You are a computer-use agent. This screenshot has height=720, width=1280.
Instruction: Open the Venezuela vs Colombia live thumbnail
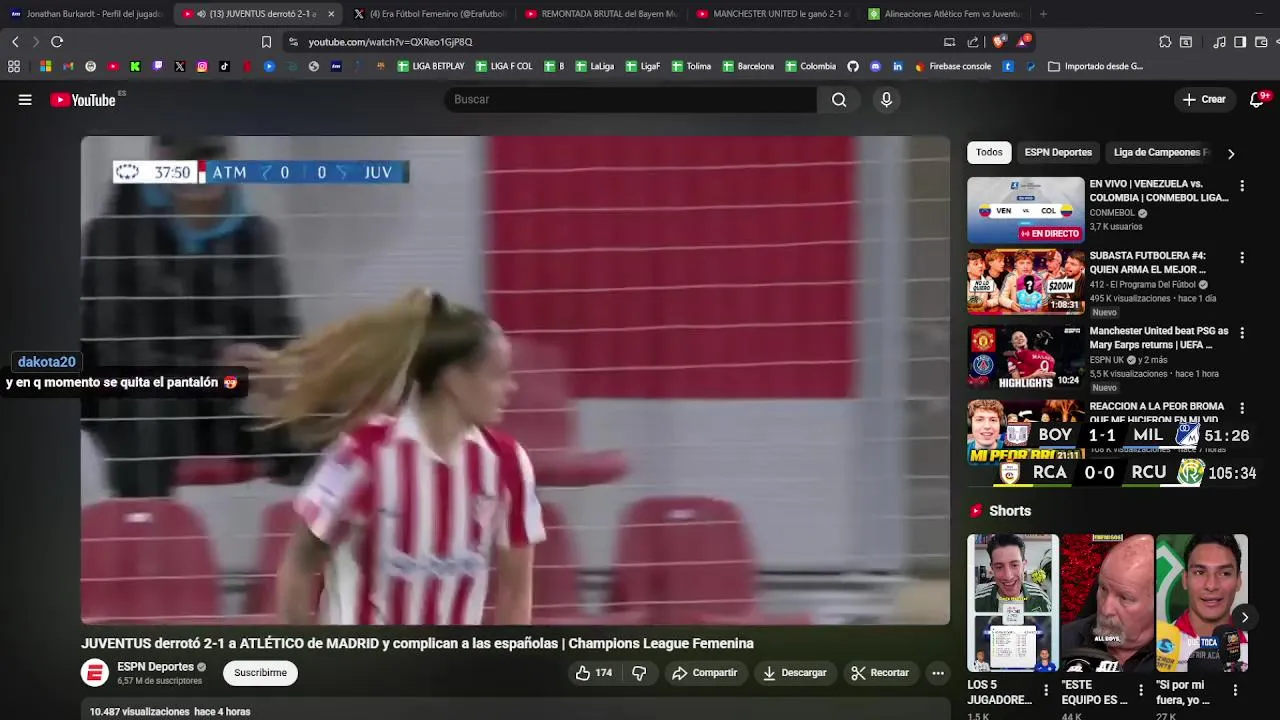1025,210
